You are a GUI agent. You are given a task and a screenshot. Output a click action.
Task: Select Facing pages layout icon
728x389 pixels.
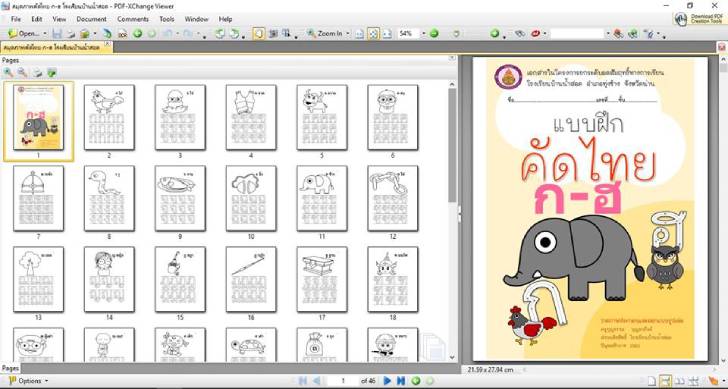(x=680, y=381)
